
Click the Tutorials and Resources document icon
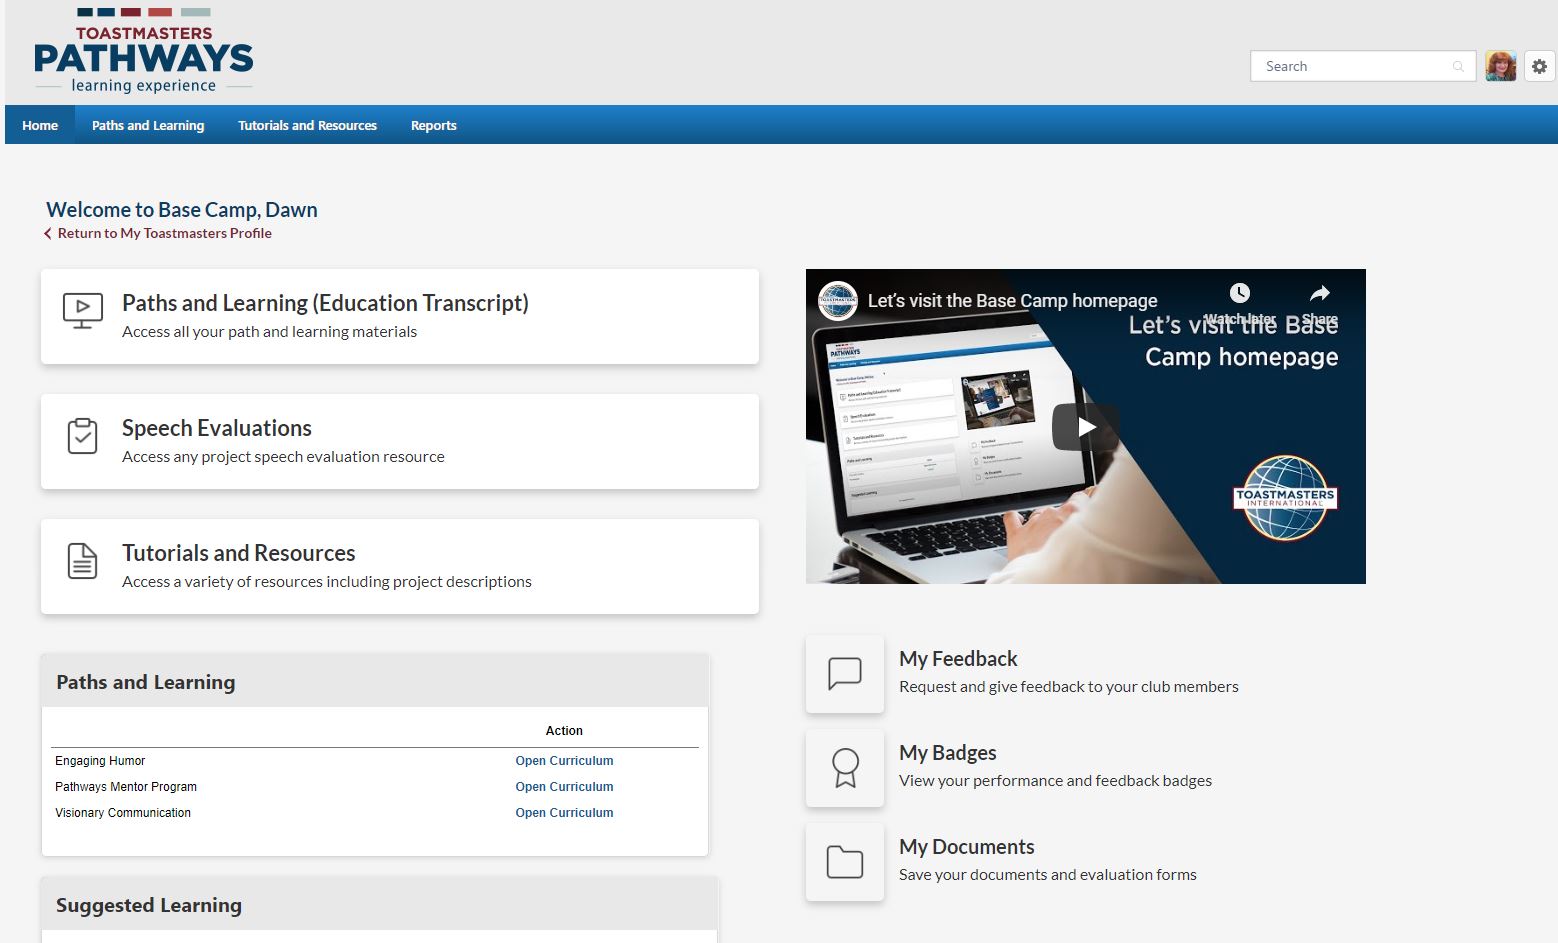coord(82,561)
